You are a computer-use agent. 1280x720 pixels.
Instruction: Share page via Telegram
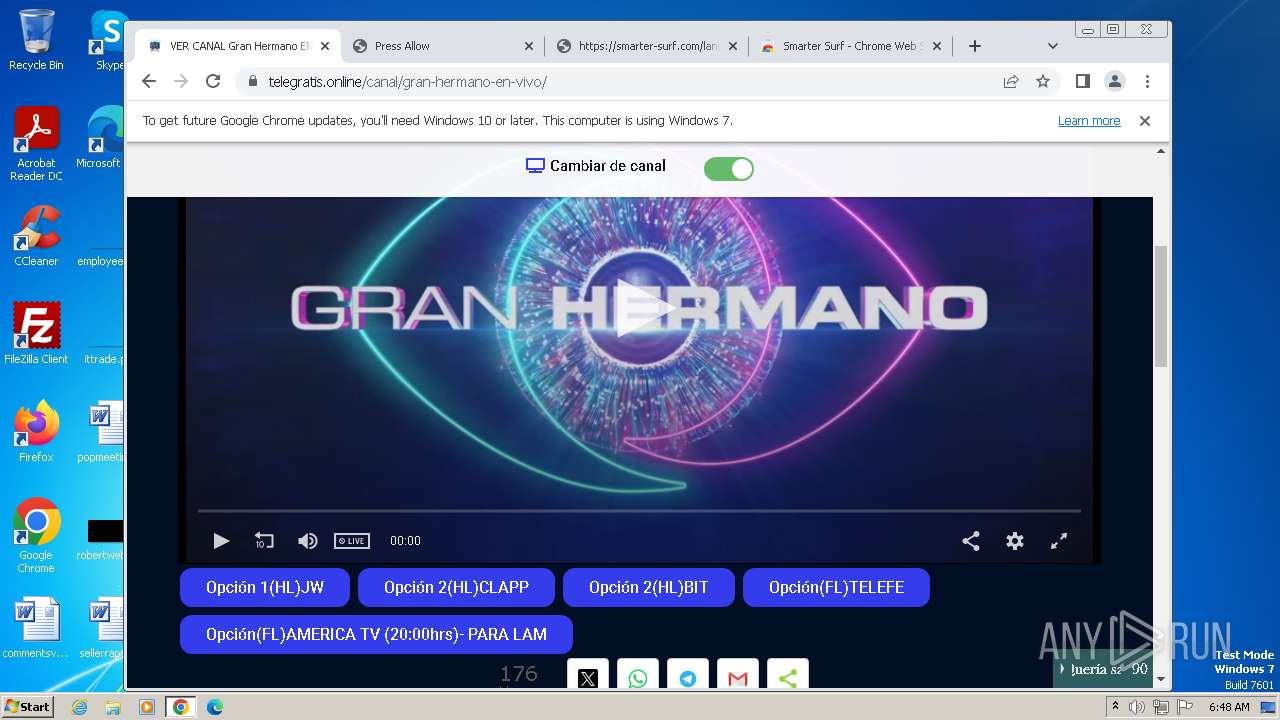[x=688, y=676]
